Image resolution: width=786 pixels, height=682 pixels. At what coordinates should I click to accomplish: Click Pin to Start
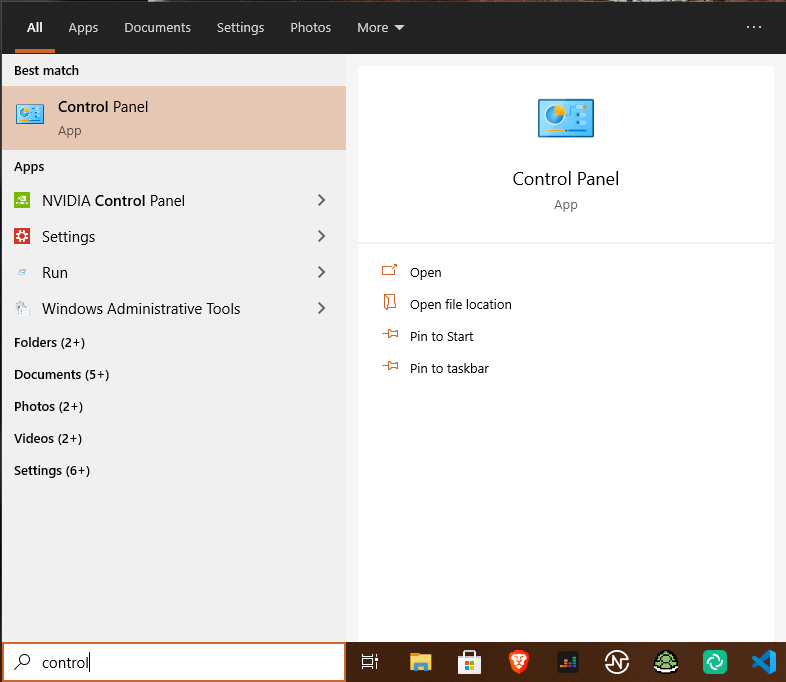442,337
